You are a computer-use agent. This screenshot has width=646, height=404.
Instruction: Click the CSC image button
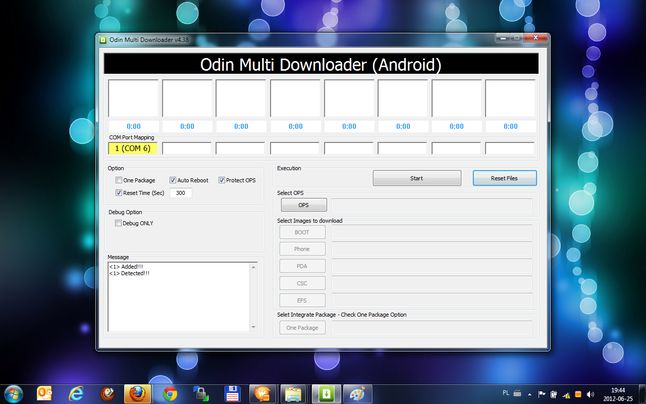click(x=302, y=283)
